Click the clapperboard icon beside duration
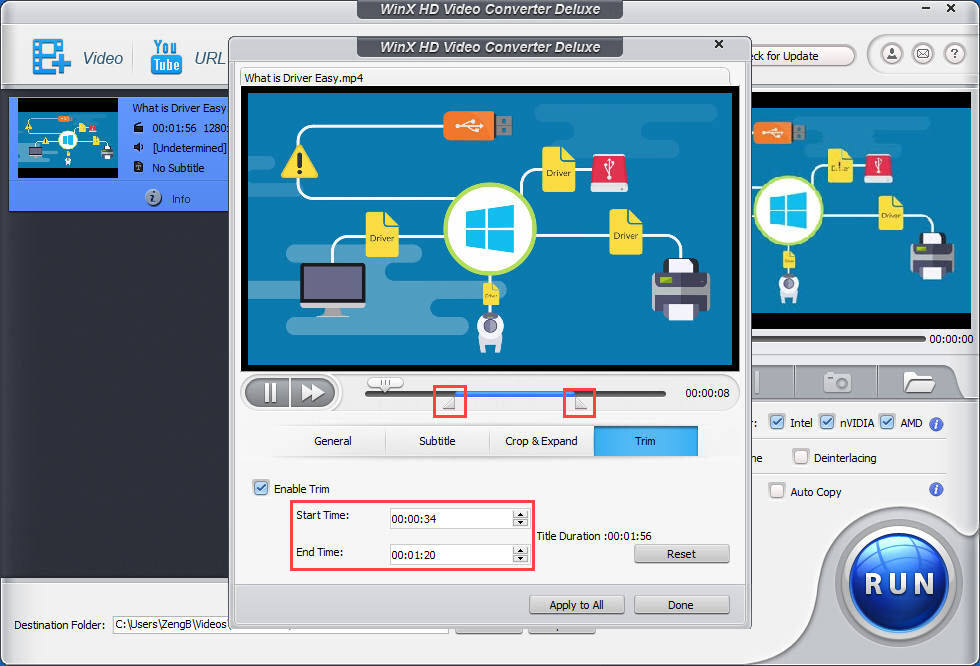980x666 pixels. (x=139, y=127)
